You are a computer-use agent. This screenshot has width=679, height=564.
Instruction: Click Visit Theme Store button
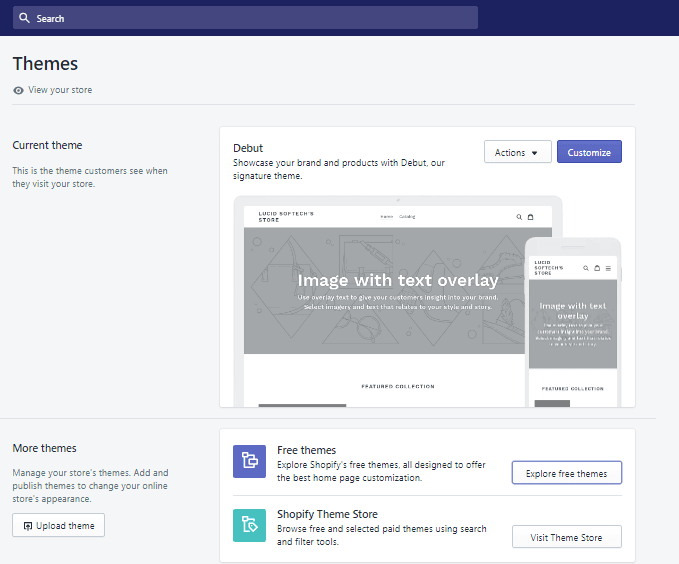pos(566,537)
